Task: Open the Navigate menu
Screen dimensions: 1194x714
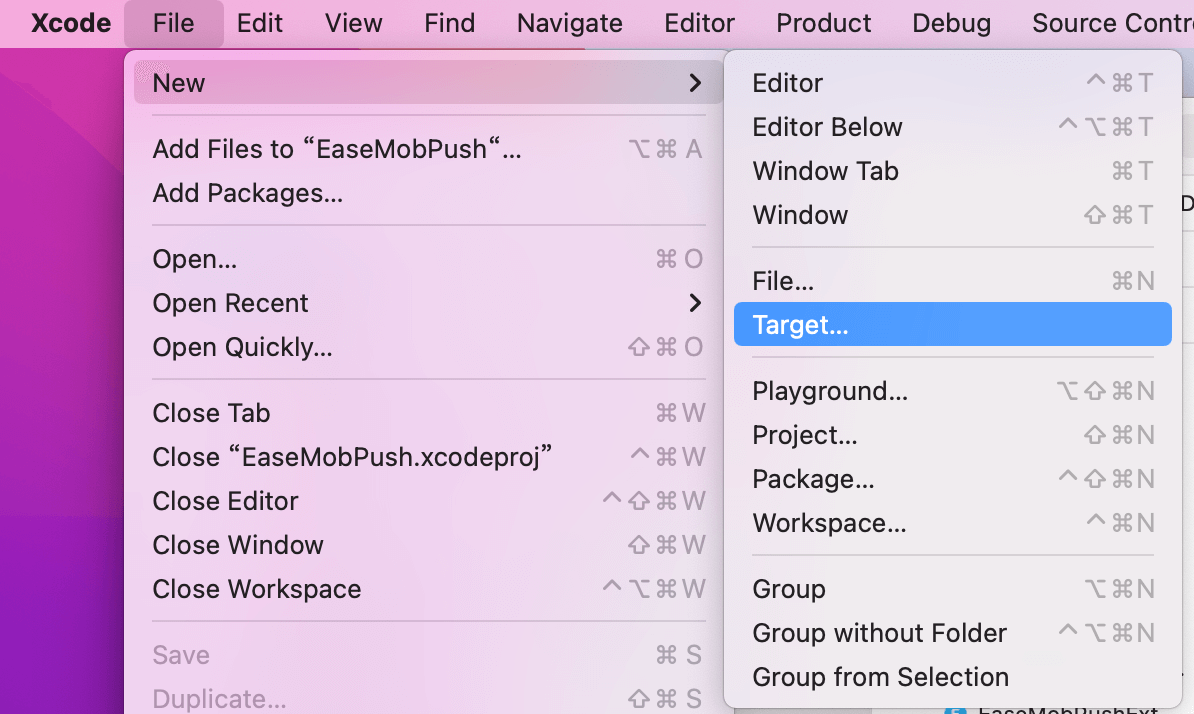Action: pyautogui.click(x=570, y=23)
